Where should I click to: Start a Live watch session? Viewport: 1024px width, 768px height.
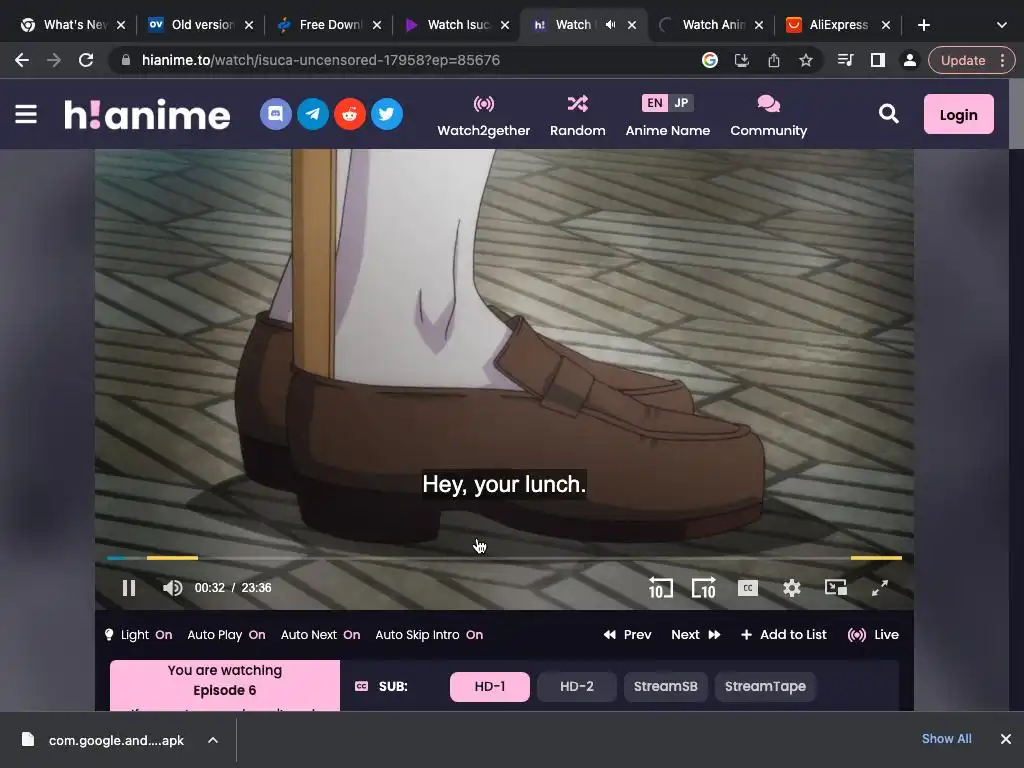(872, 635)
